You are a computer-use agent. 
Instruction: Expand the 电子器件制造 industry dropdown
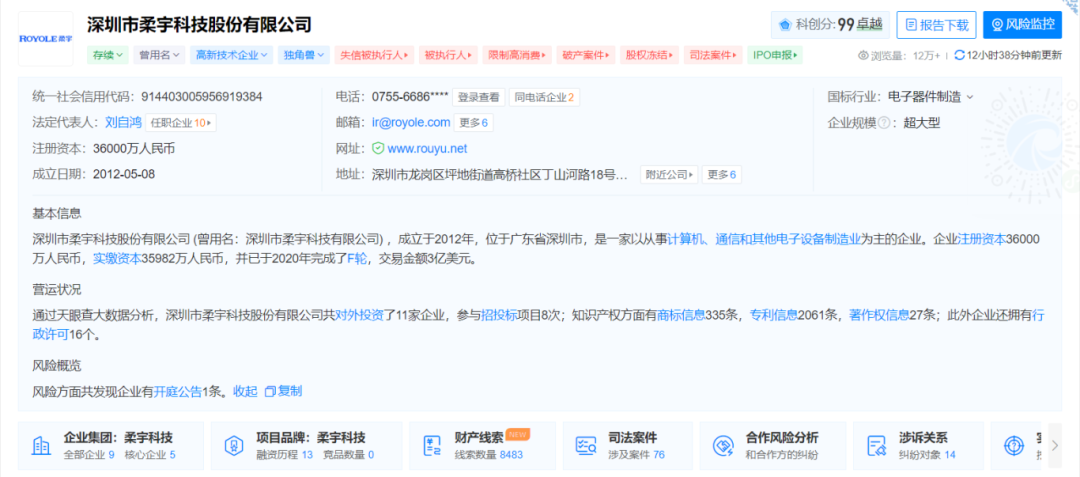931,97
